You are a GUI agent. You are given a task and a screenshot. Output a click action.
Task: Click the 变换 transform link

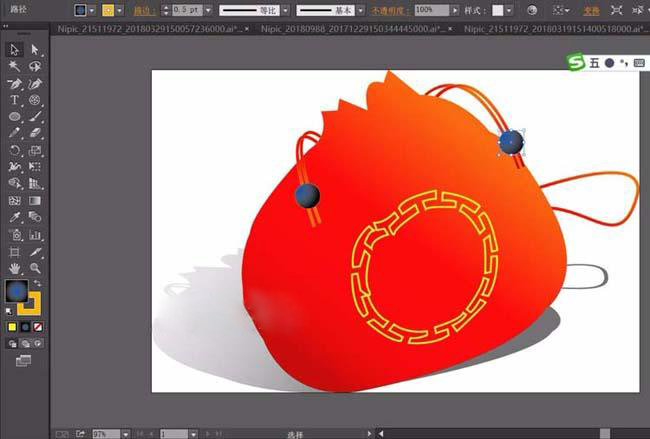592,9
